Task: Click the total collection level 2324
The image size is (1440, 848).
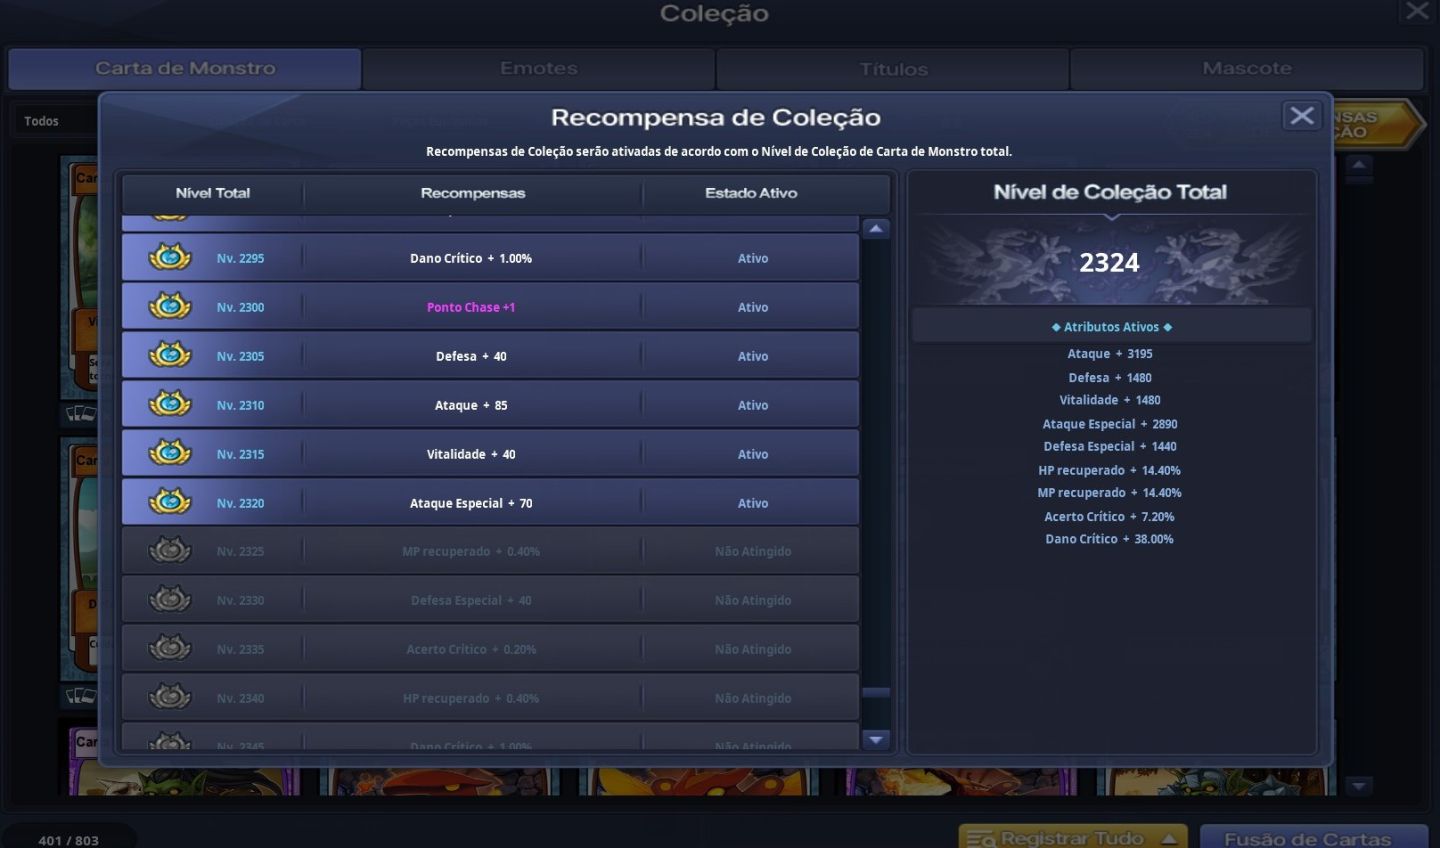Action: click(1109, 262)
